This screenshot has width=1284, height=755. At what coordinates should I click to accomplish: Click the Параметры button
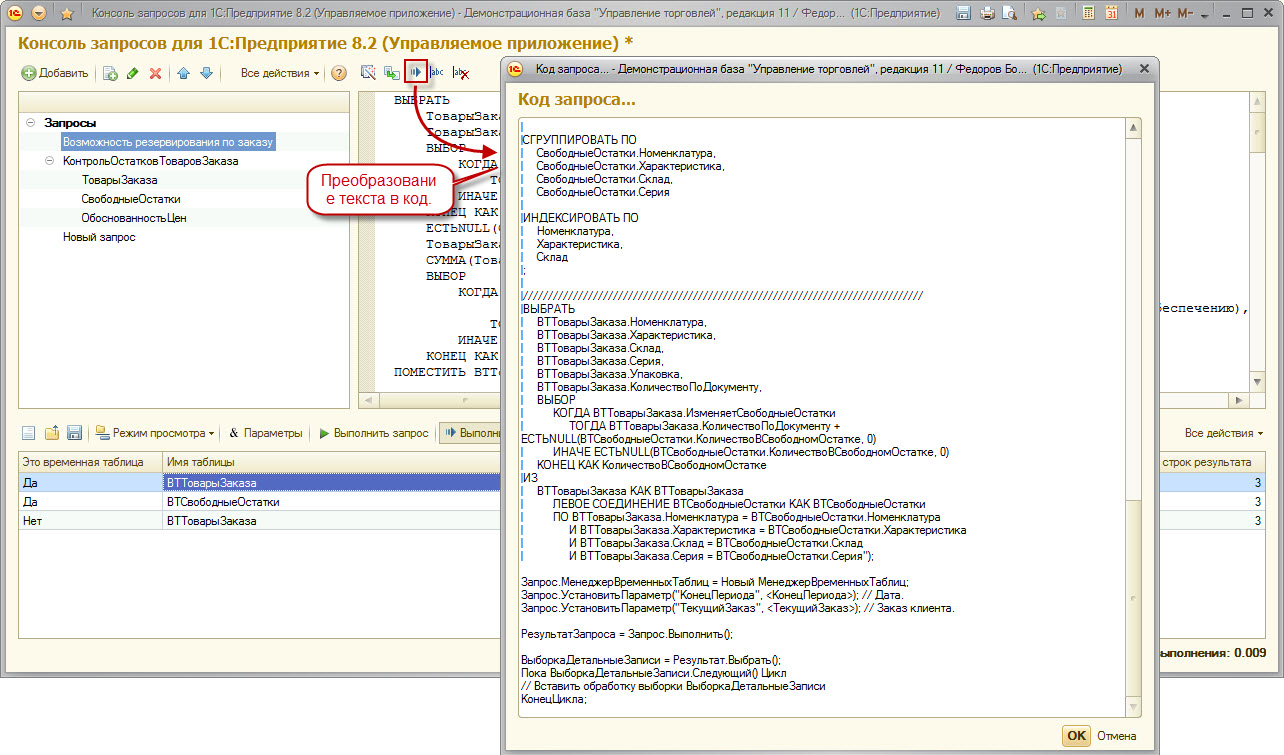265,433
